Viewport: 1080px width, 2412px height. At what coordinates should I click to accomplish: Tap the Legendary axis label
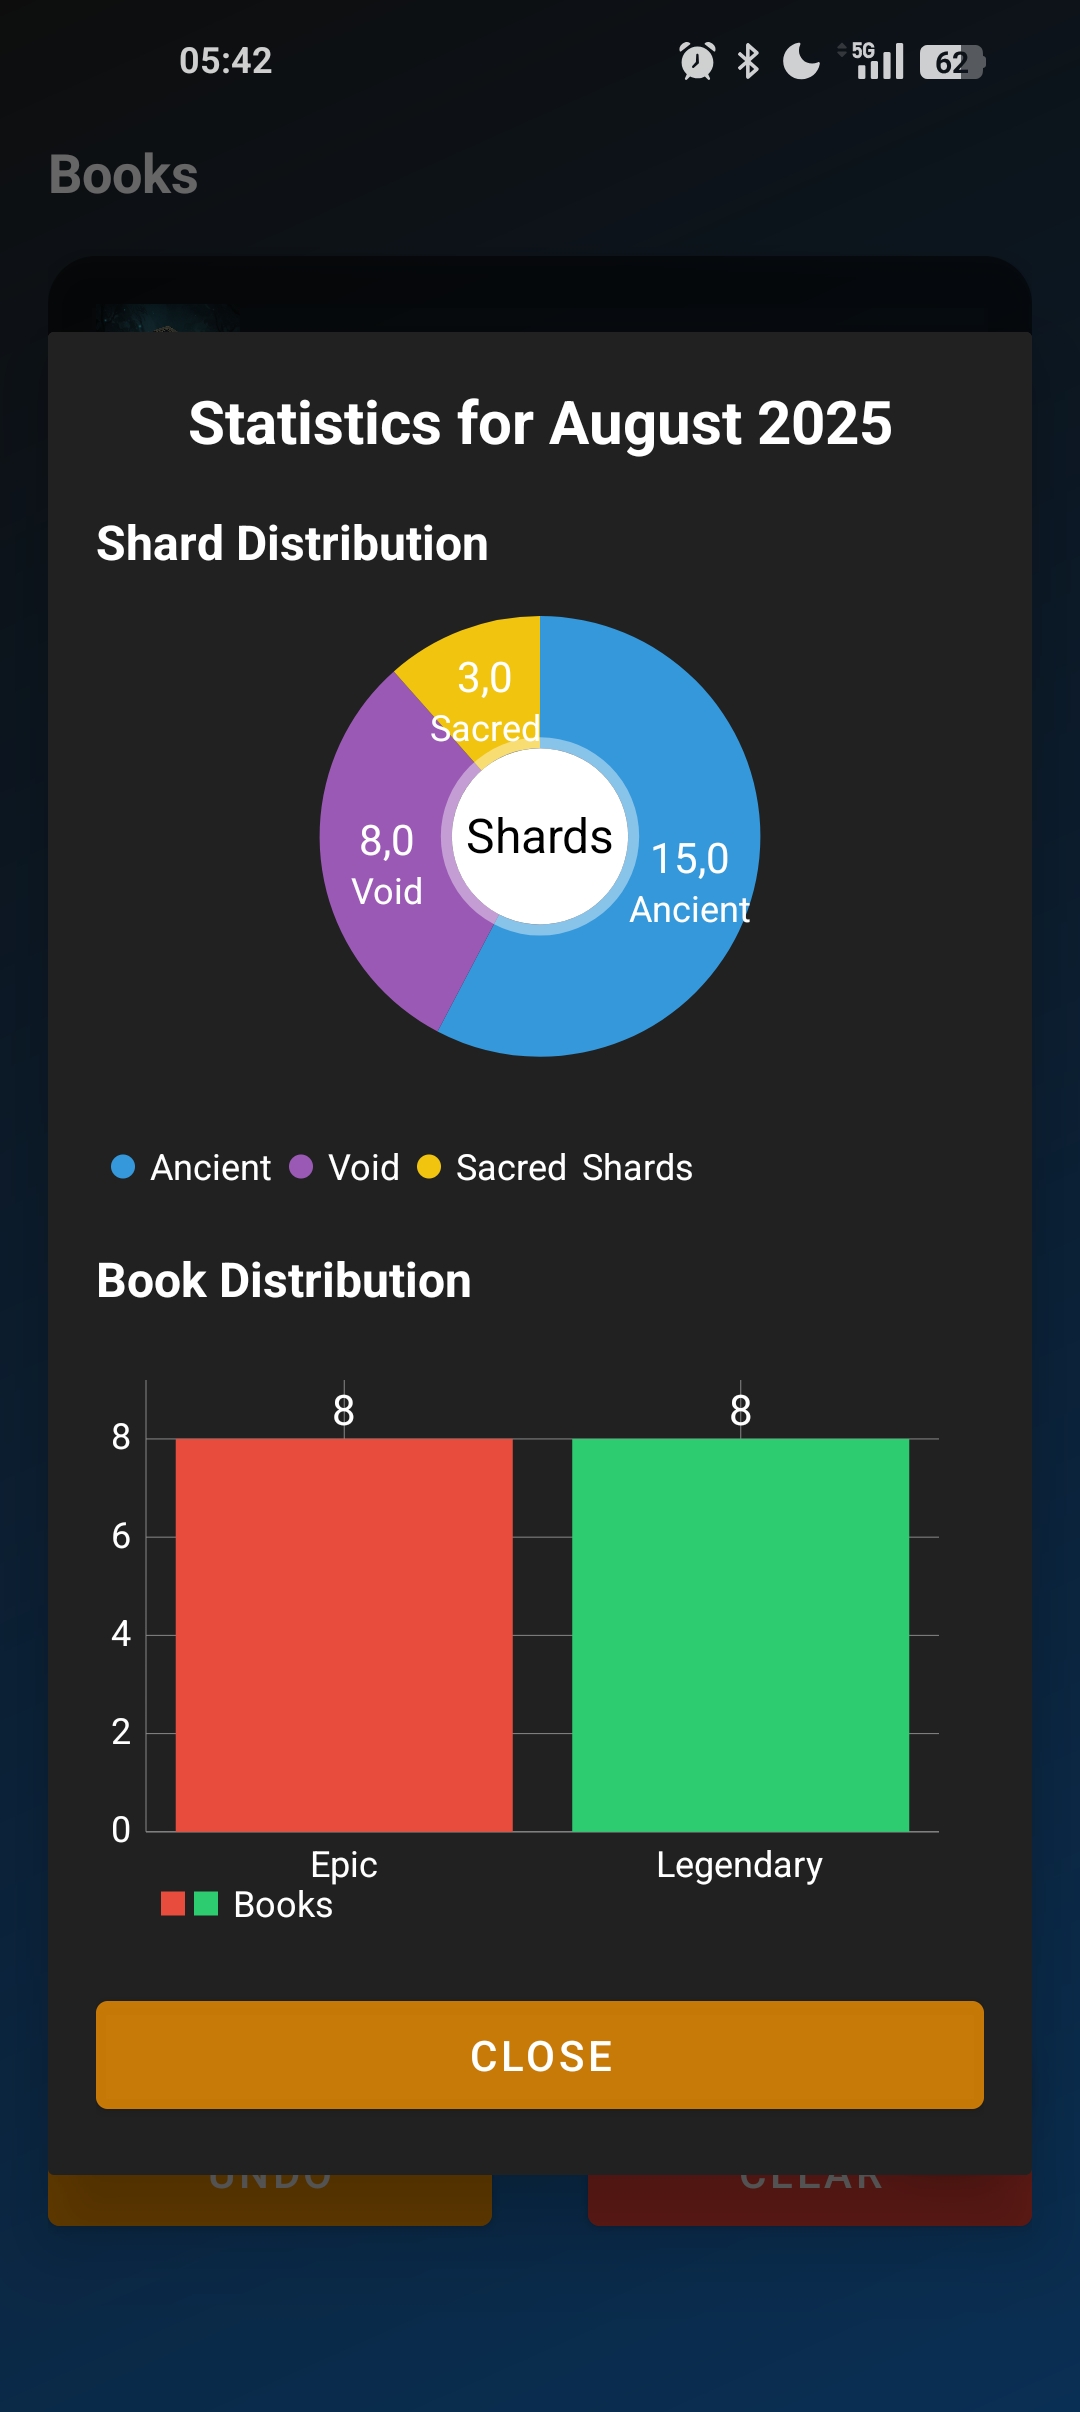point(739,1865)
